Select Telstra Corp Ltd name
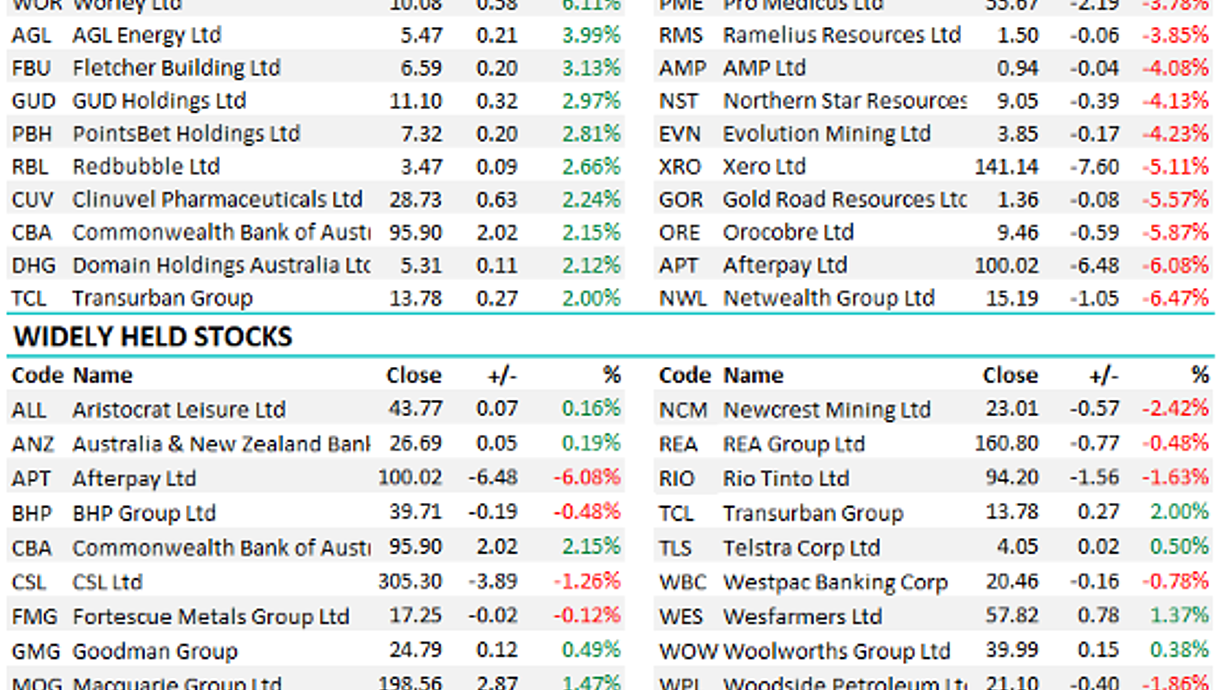1226x690 pixels. point(802,548)
